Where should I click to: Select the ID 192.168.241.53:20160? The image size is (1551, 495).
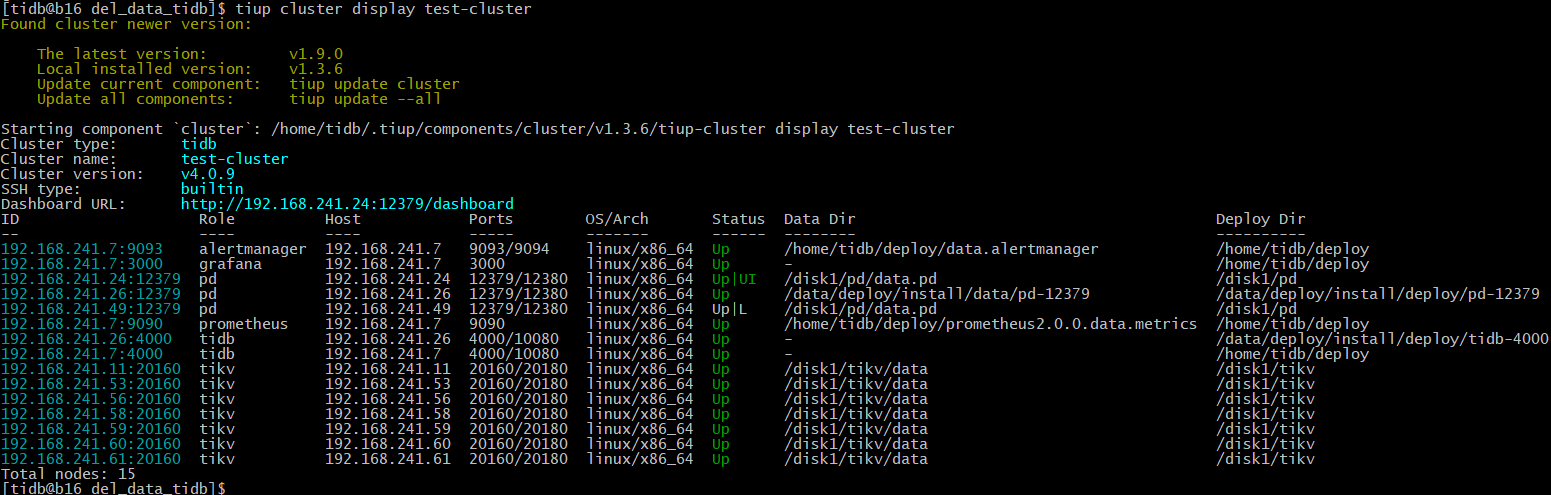pos(91,384)
